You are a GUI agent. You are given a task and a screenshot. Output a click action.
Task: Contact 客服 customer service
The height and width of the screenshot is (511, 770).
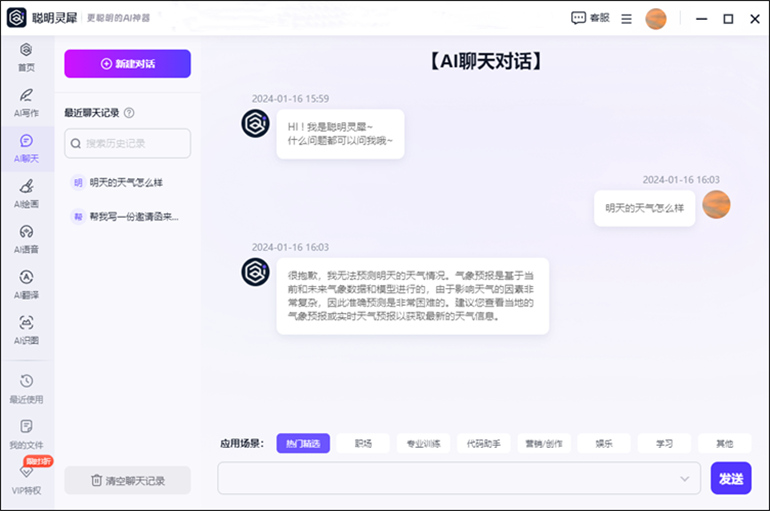590,18
